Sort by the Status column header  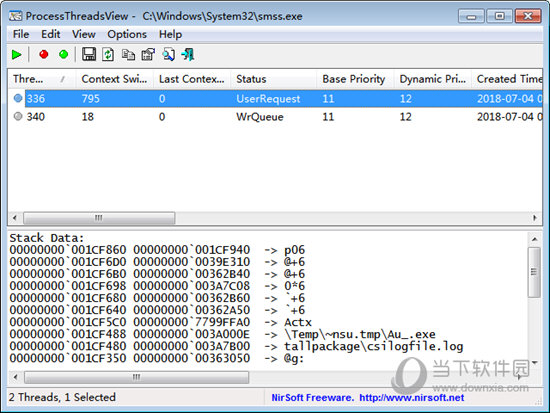274,79
